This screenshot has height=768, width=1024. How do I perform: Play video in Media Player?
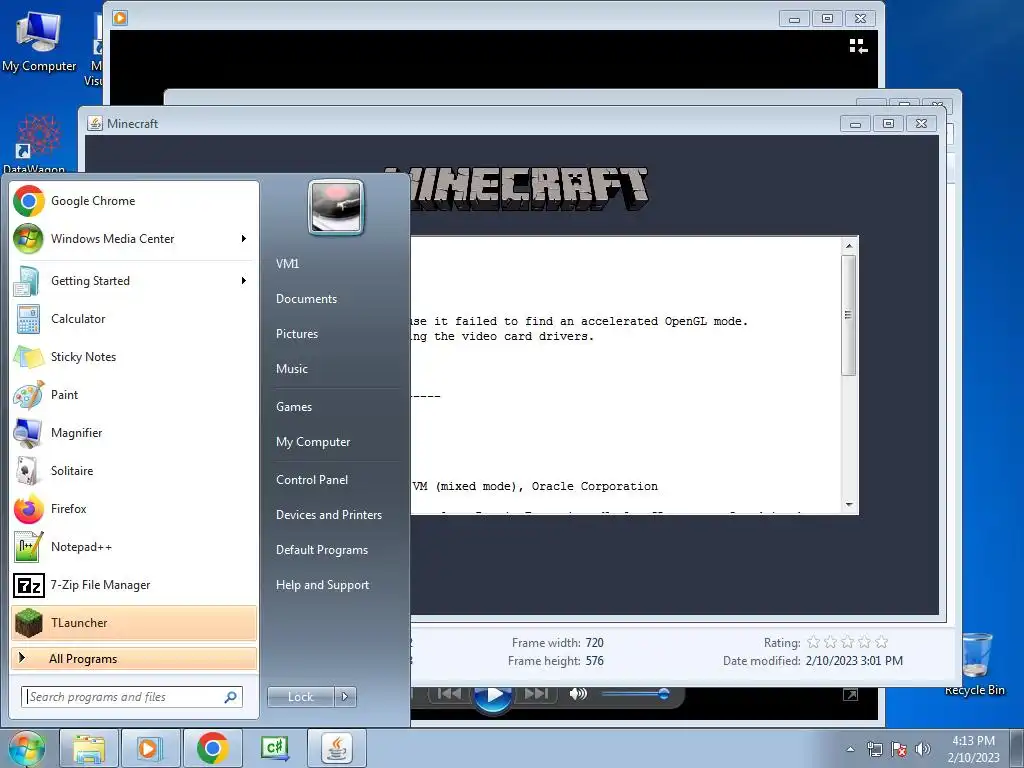click(493, 695)
